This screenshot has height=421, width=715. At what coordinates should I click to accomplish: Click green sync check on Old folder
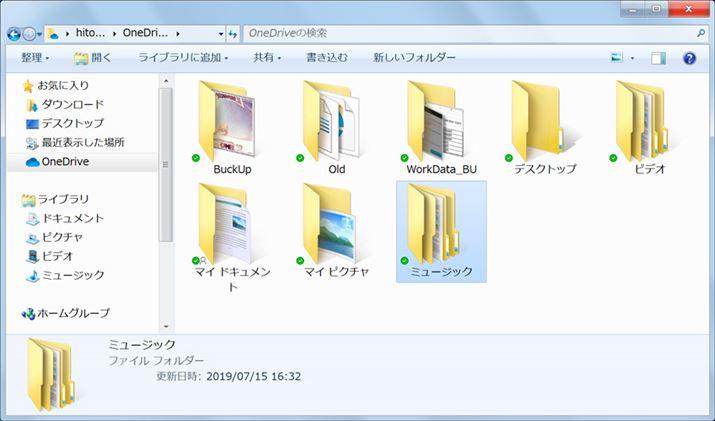coord(300,158)
